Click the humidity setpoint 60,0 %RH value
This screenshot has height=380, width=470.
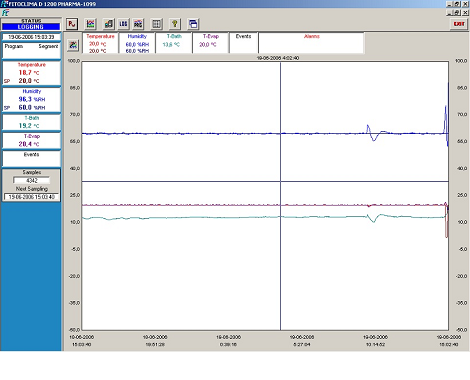point(32,108)
